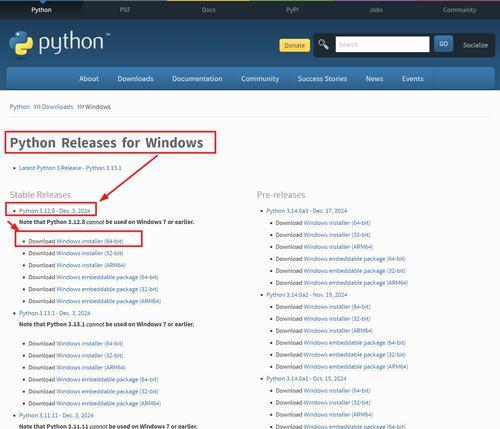Open Python 3.14.0a1 - Oct. 15, 2024 pre-release link
This screenshot has height=429, width=500.
pos(306,379)
